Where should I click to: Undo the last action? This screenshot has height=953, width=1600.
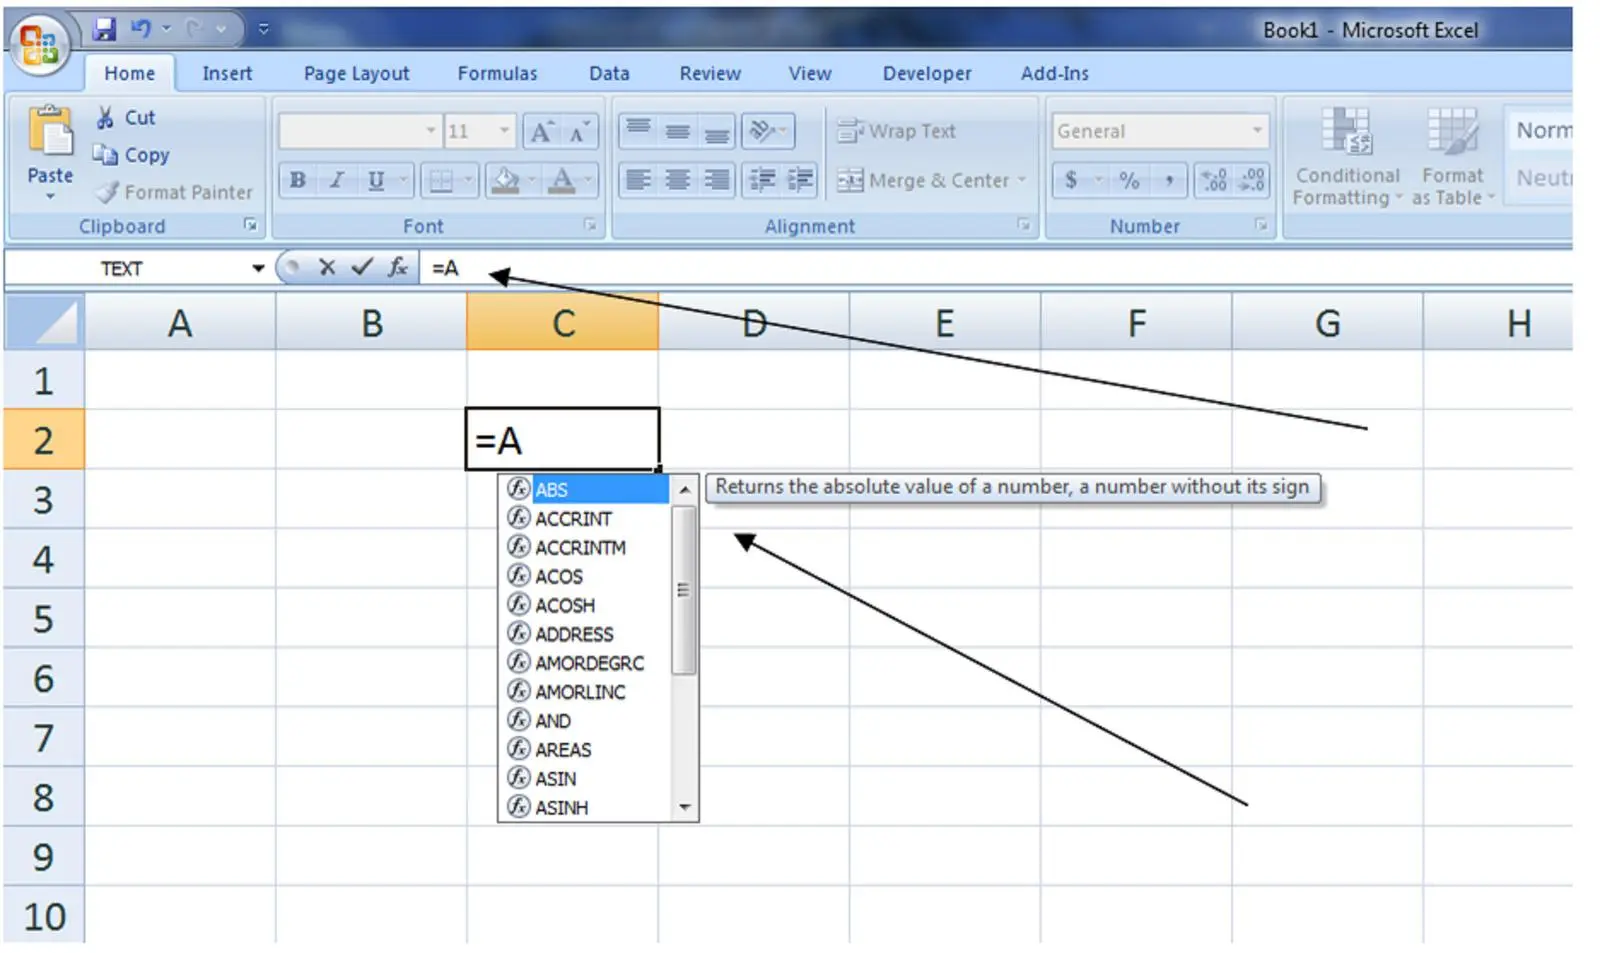coord(140,30)
